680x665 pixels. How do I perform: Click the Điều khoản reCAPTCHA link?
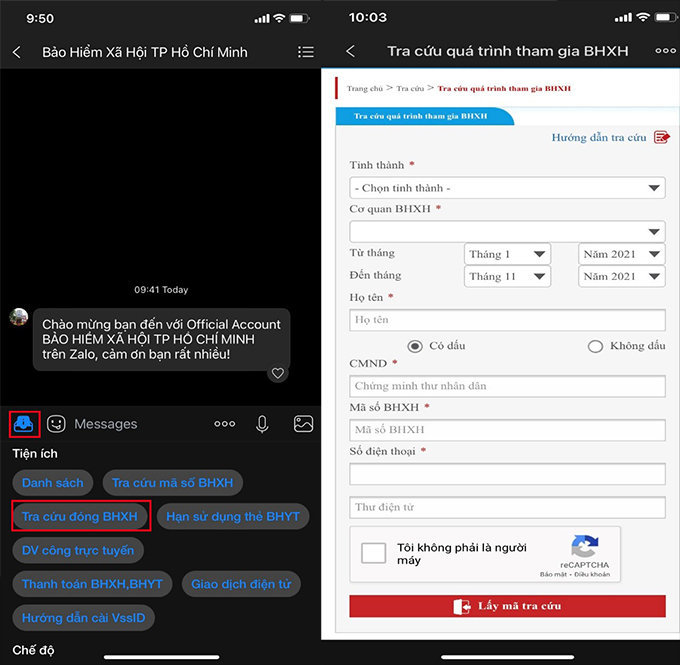[x=592, y=574]
